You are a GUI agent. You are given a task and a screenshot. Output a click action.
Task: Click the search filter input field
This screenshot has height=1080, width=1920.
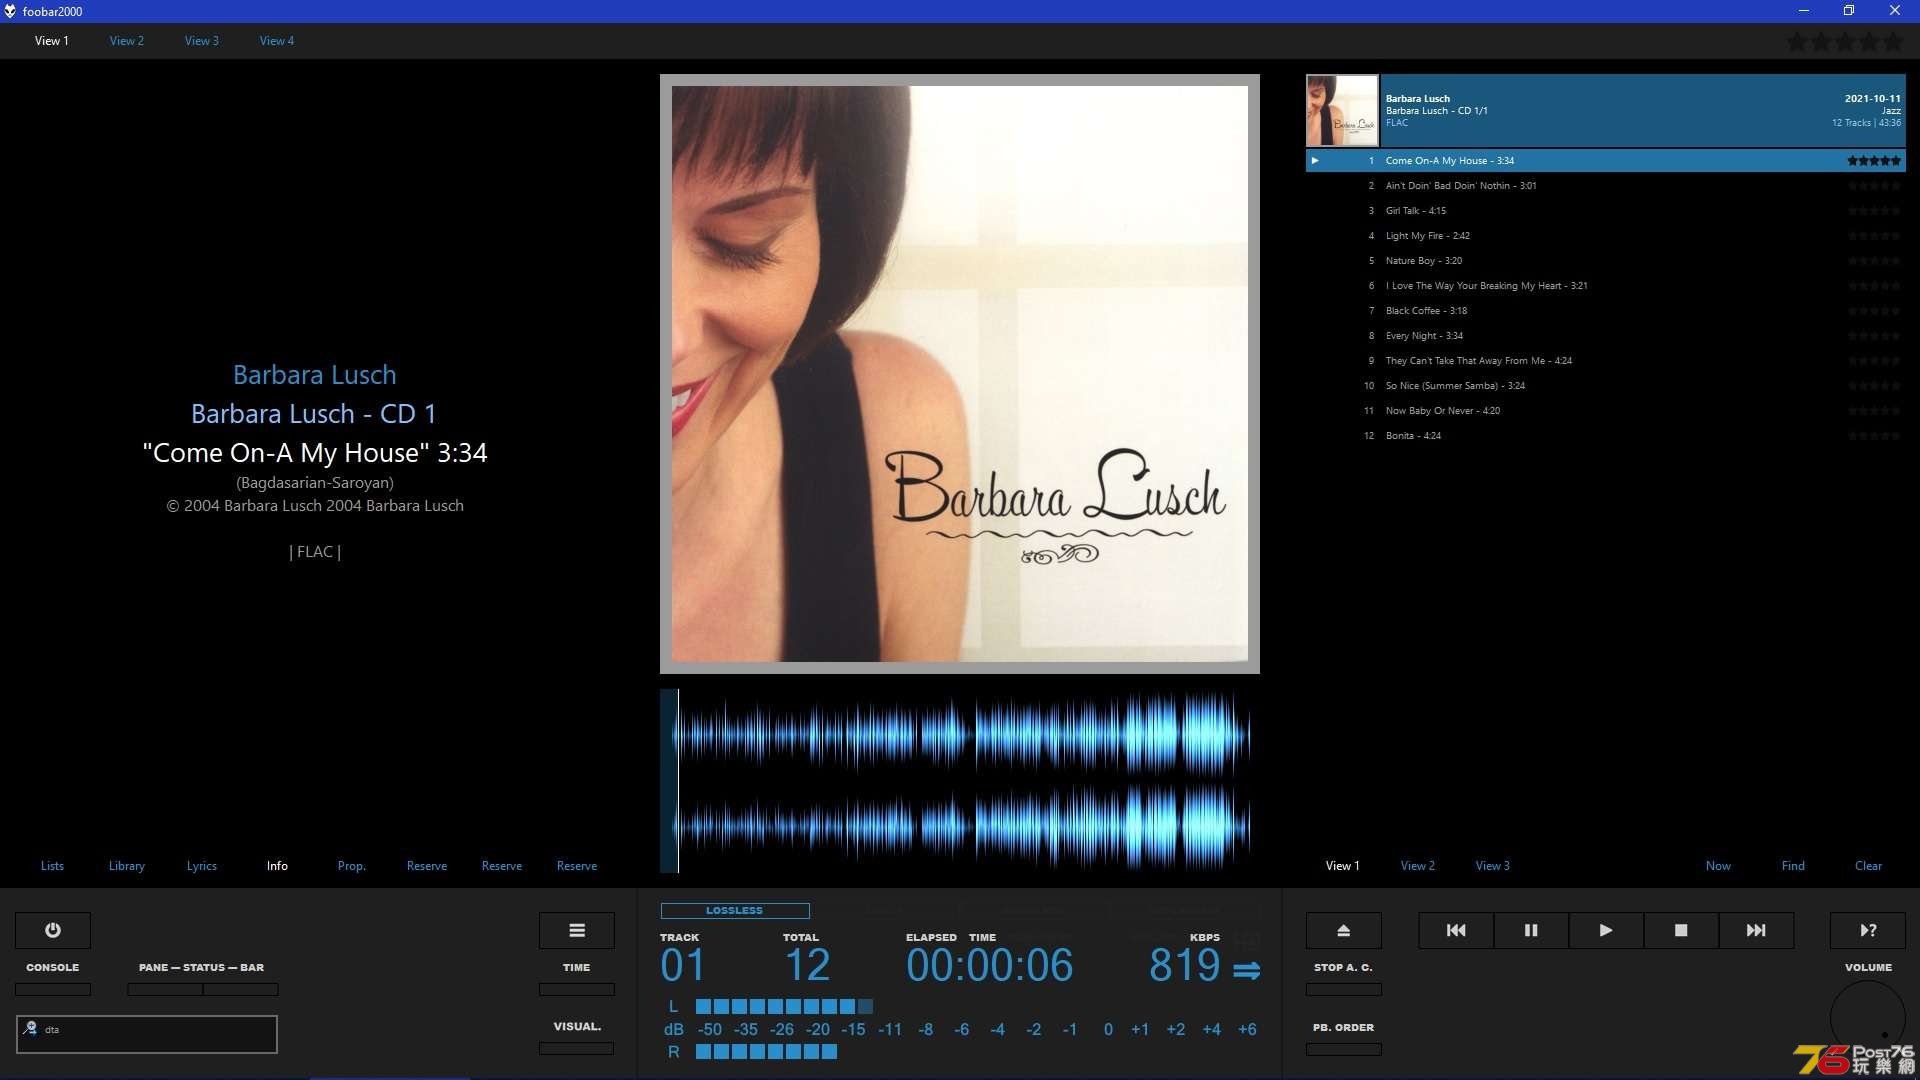tap(147, 1034)
